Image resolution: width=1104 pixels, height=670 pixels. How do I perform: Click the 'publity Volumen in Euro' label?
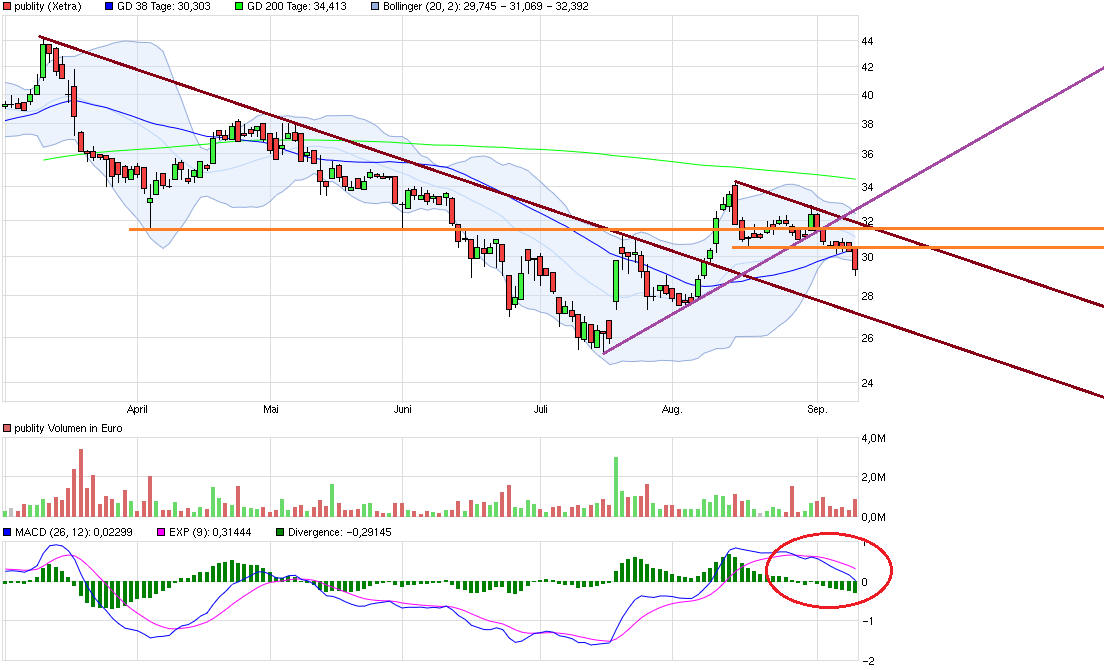point(68,428)
